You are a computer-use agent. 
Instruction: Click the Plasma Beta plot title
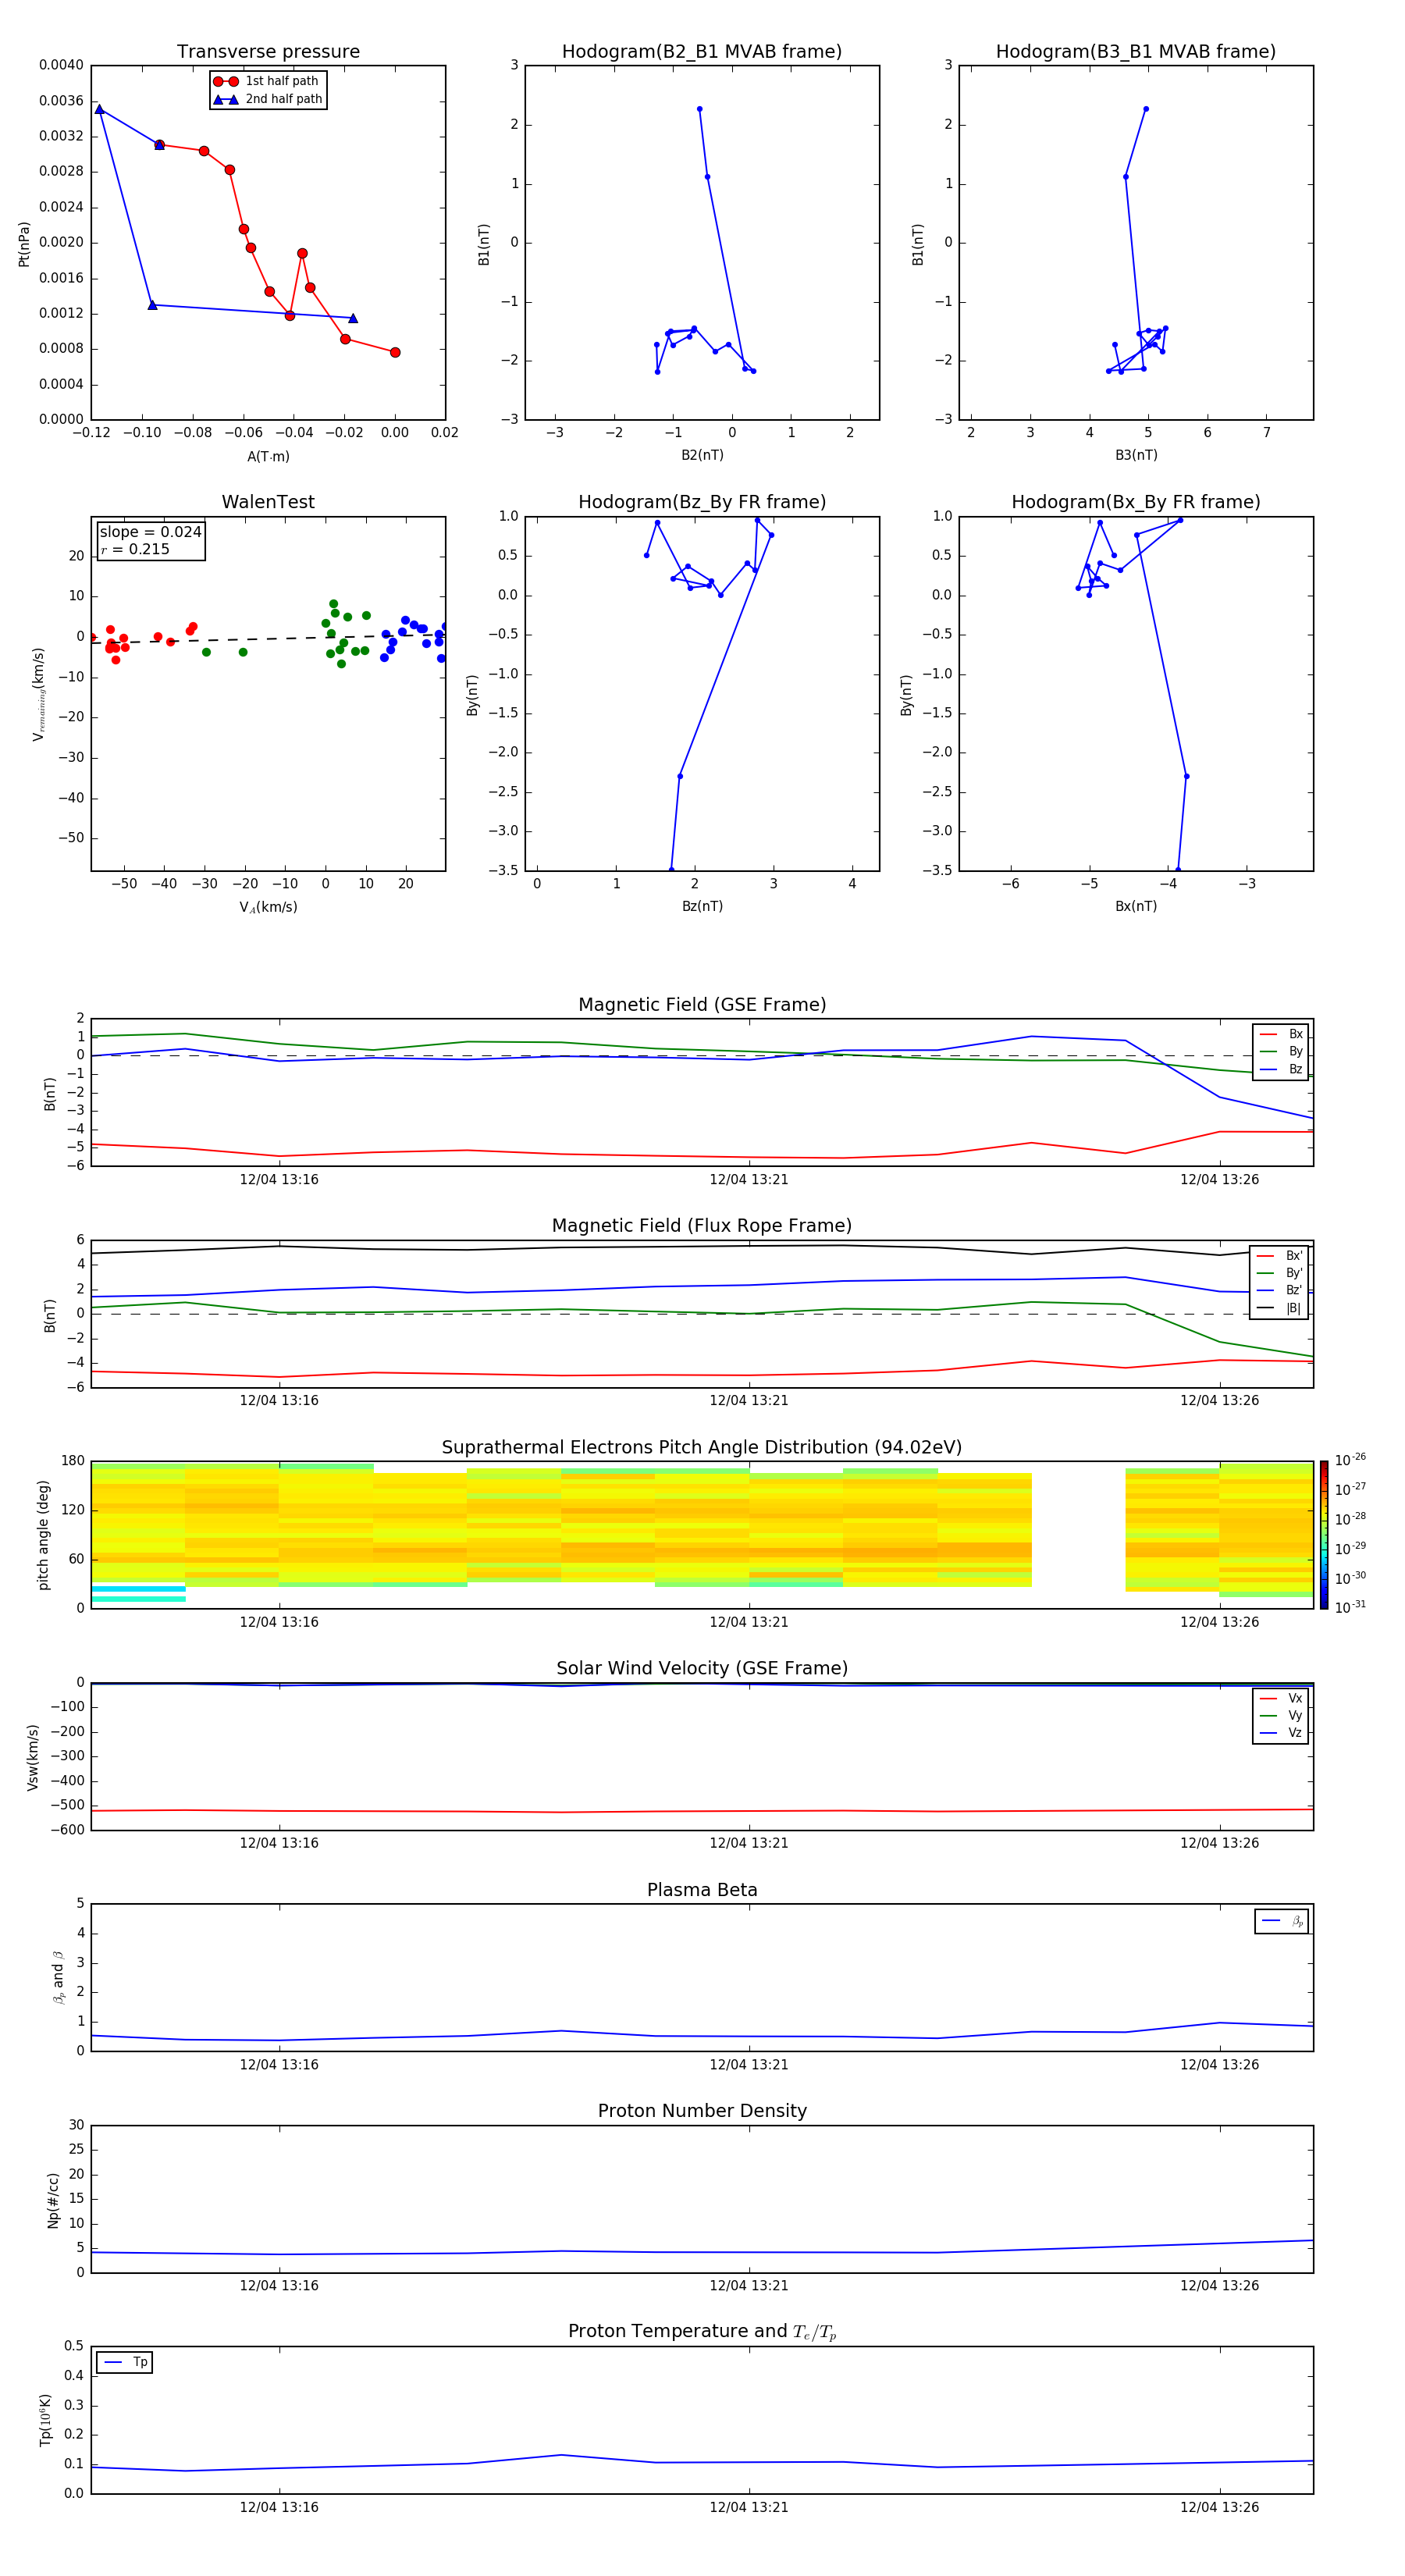[702, 1890]
